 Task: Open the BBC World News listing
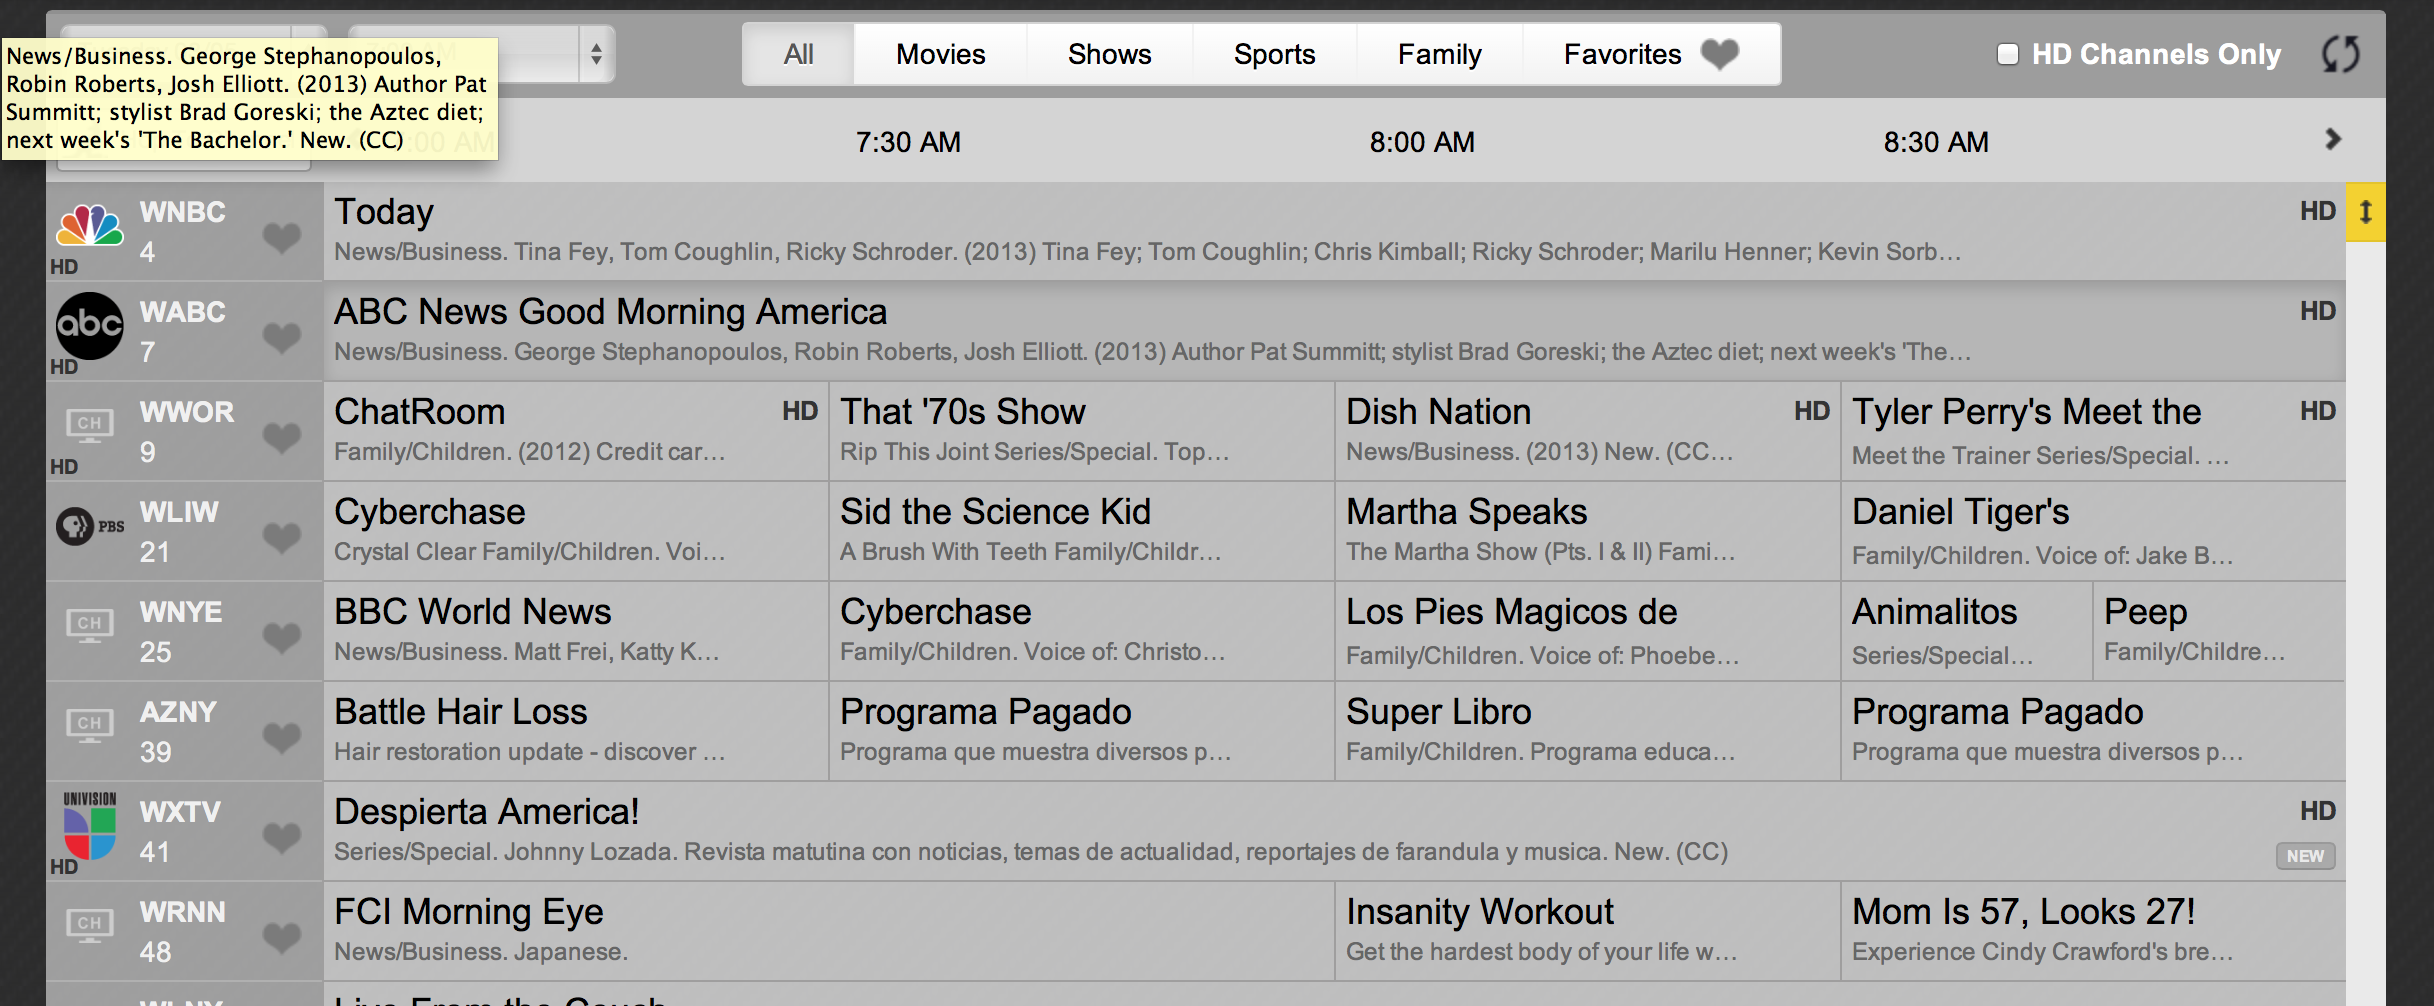[x=576, y=631]
